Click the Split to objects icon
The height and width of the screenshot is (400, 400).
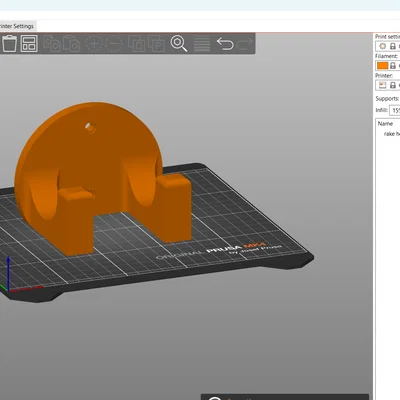(x=137, y=44)
